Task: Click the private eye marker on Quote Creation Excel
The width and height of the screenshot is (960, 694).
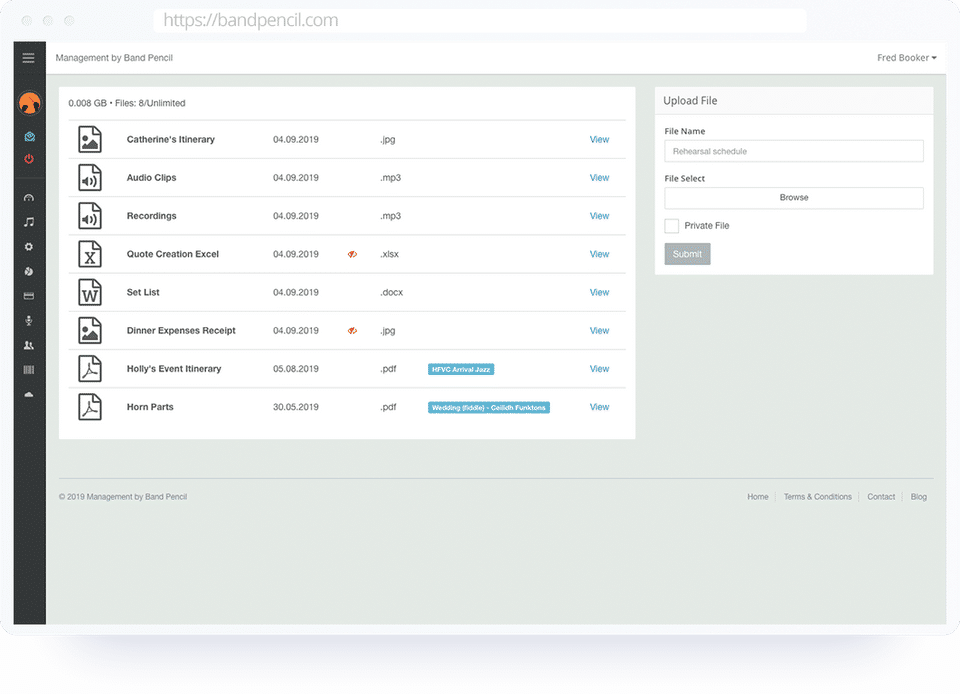Action: pos(352,254)
